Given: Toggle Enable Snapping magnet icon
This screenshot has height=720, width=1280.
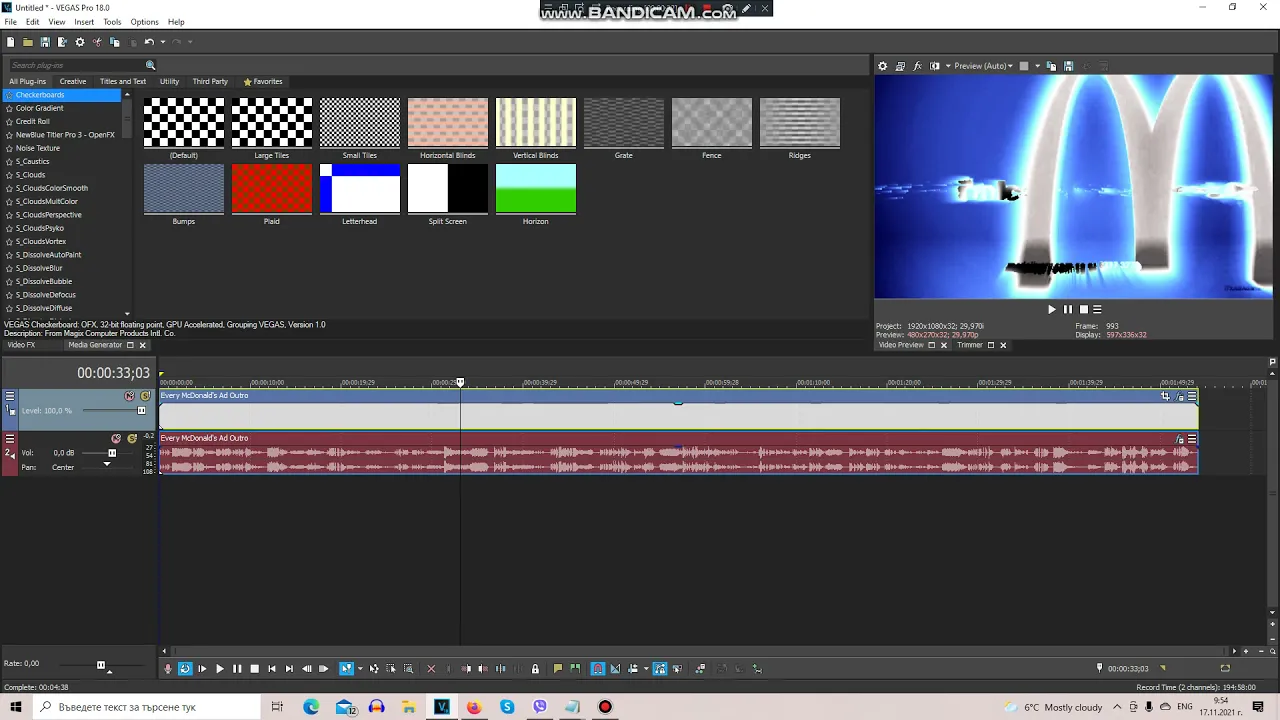Looking at the screenshot, I should 597,669.
